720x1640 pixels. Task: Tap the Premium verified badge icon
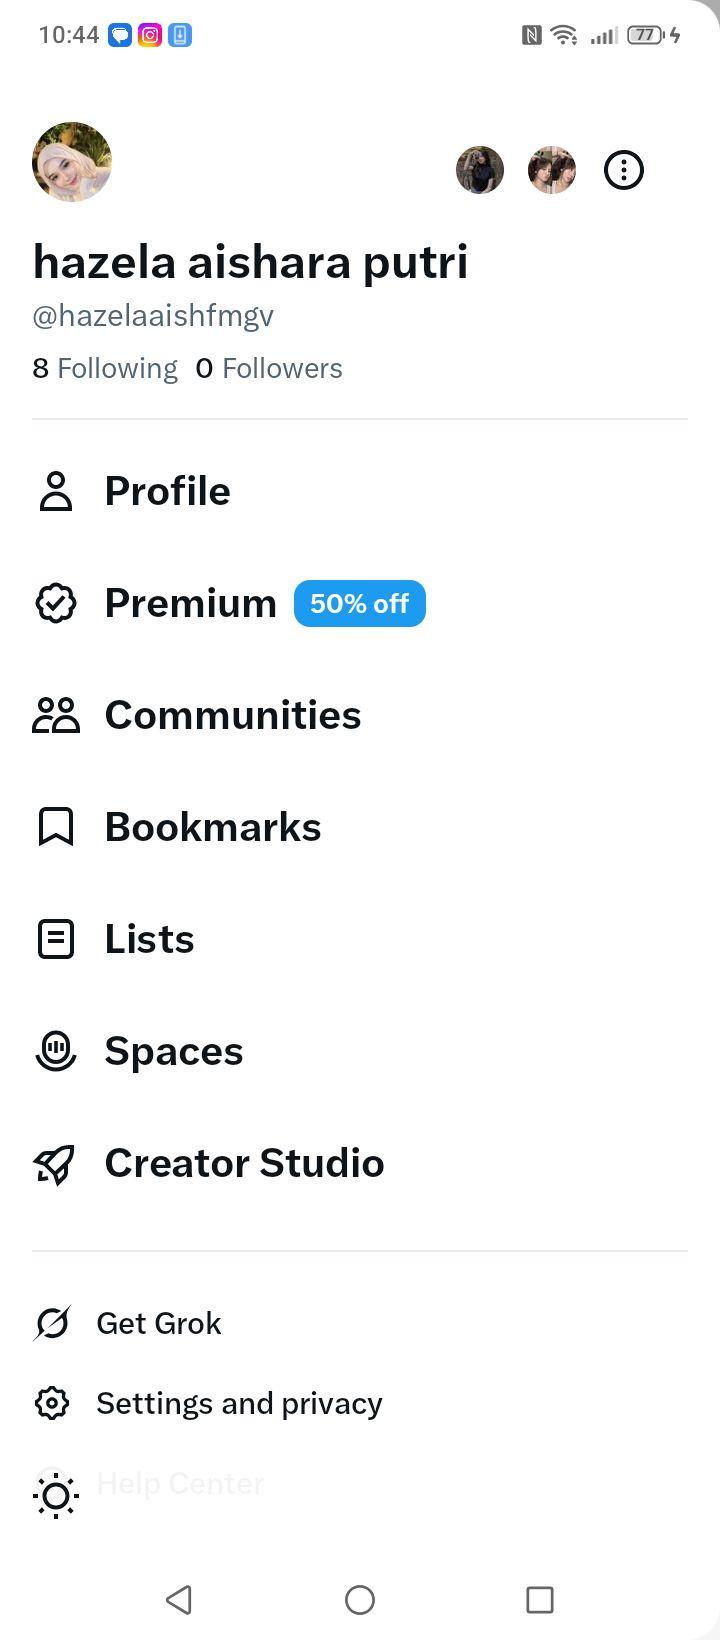point(56,603)
